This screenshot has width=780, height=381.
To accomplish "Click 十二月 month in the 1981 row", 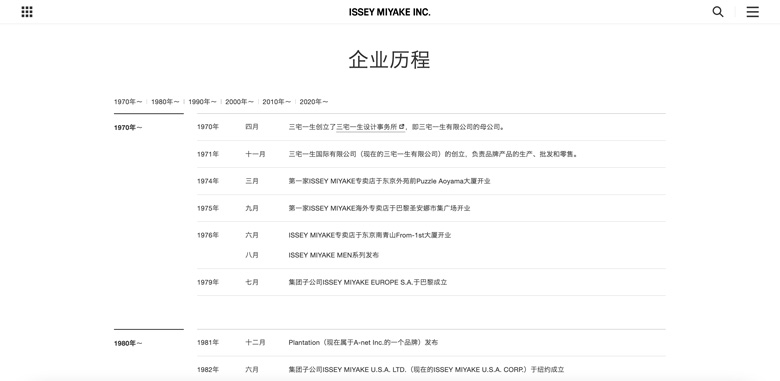I will click(255, 343).
